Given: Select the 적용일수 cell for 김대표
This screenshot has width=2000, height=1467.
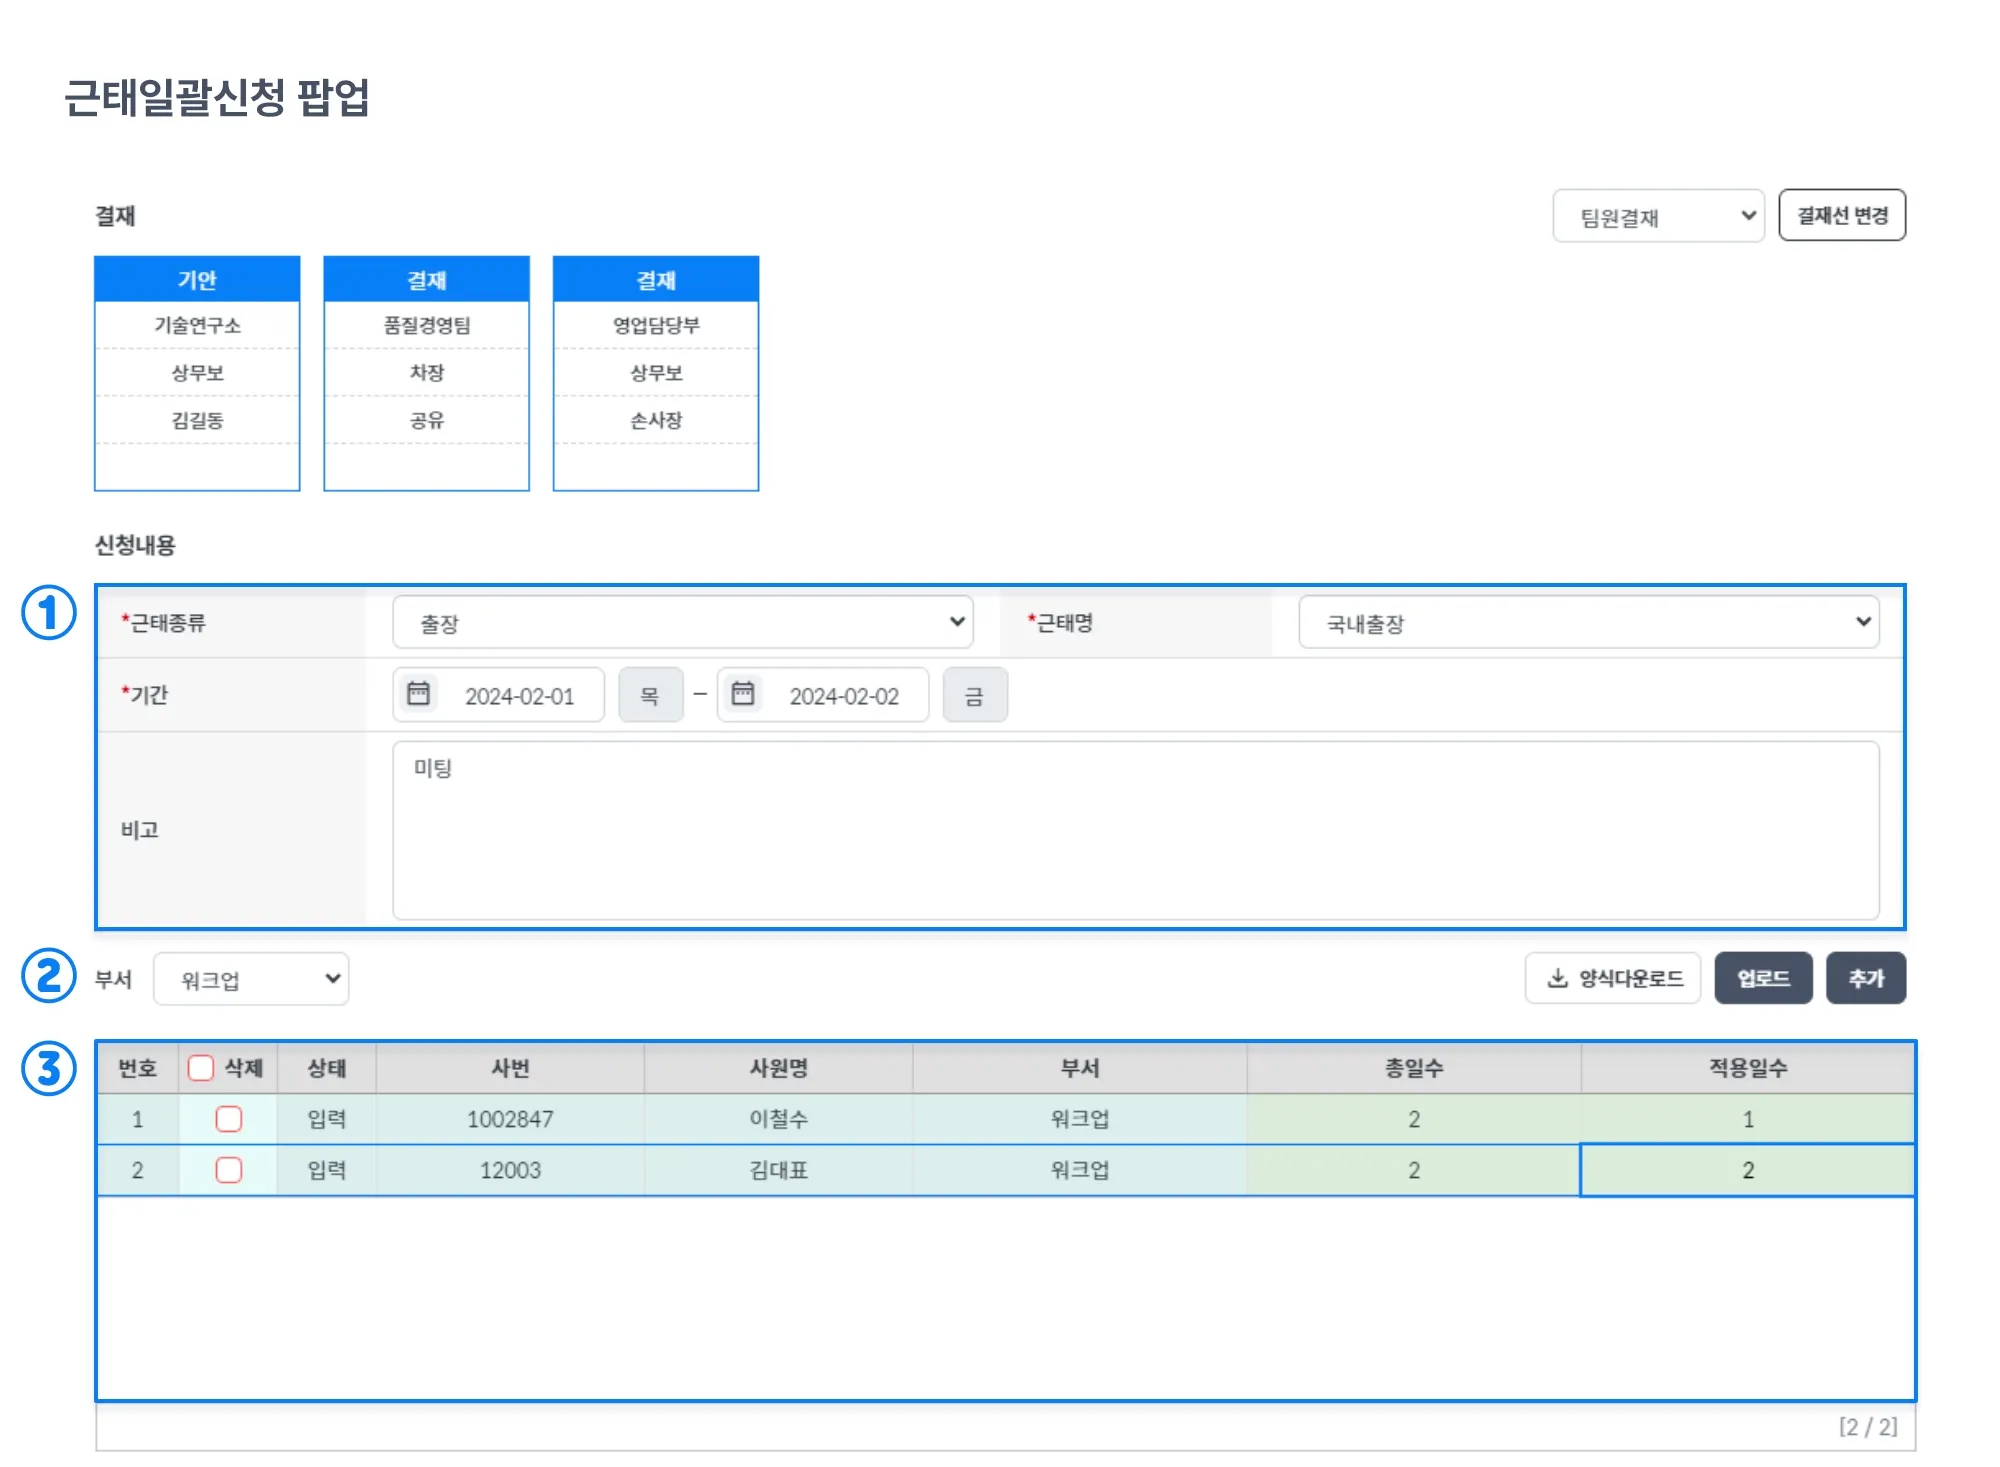Looking at the screenshot, I should pos(1747,1170).
